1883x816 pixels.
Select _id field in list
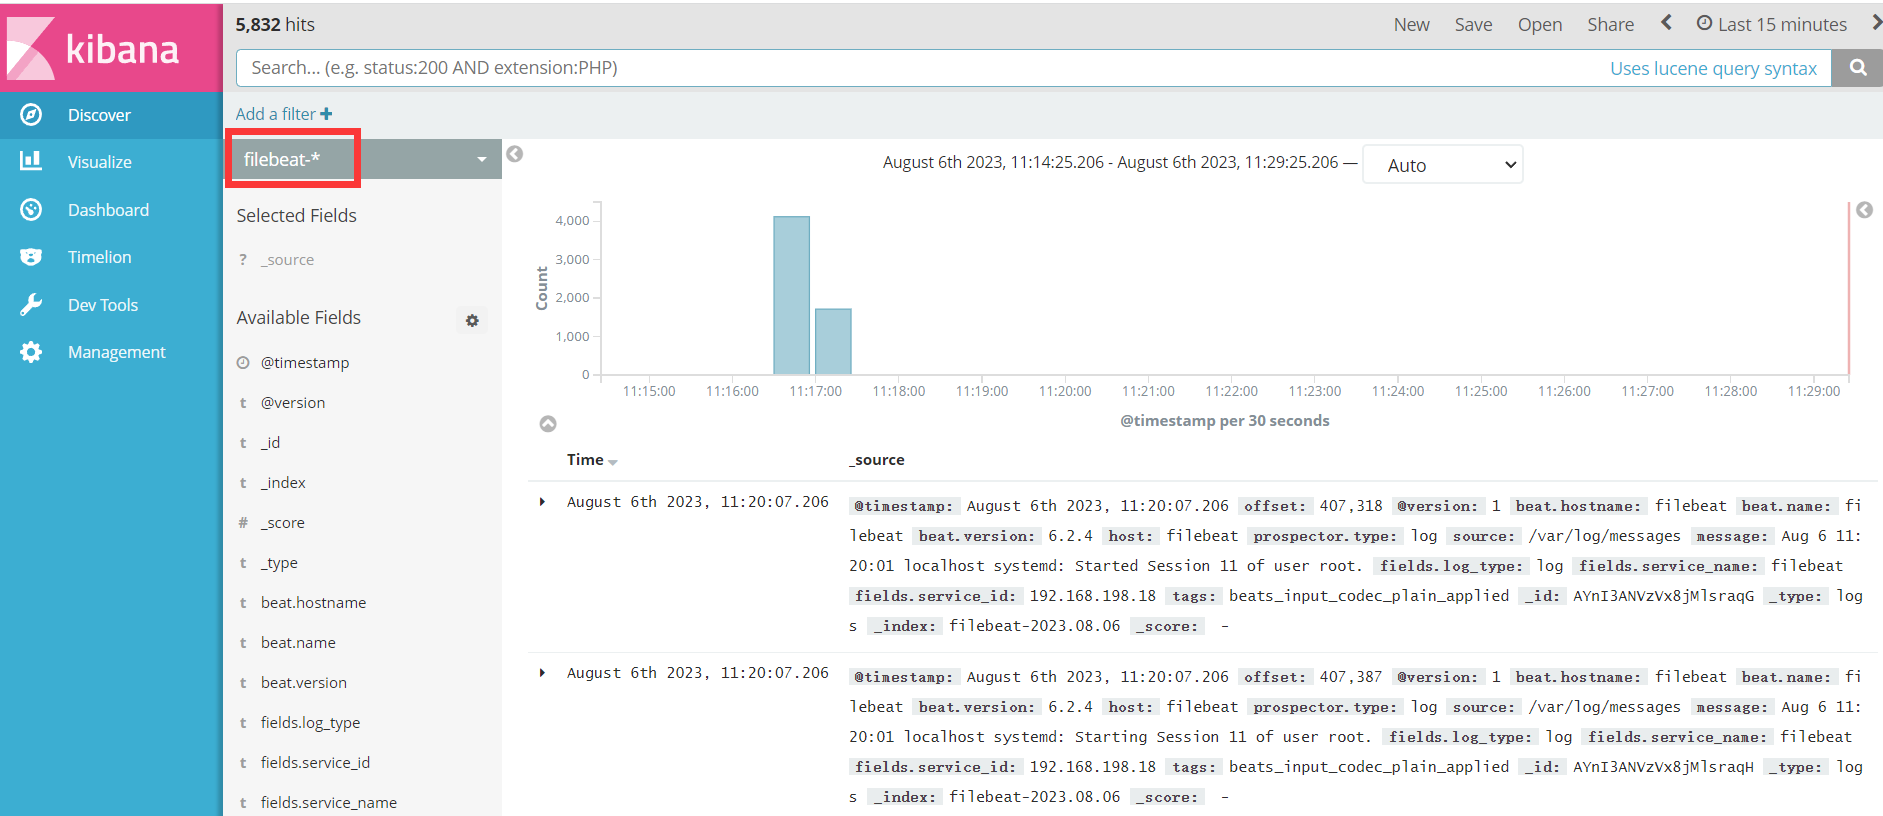(x=270, y=443)
